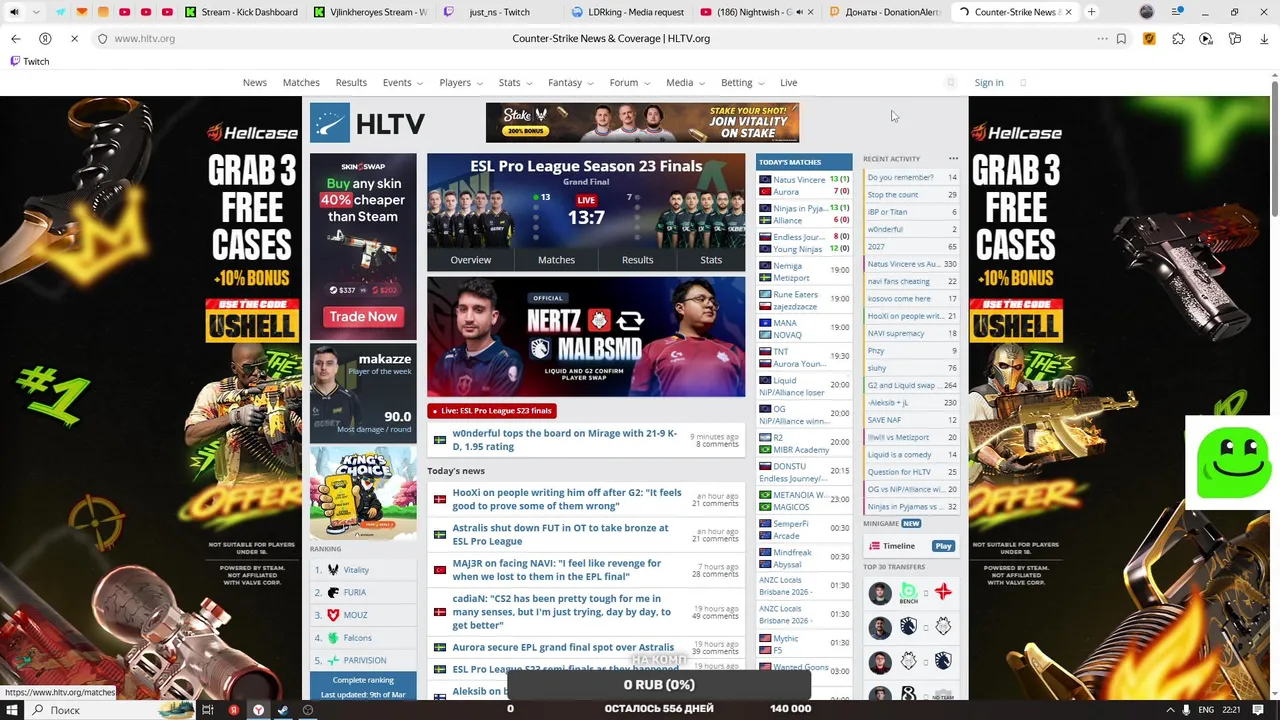
Task: Expand the Betting dropdown menu
Action: [742, 82]
